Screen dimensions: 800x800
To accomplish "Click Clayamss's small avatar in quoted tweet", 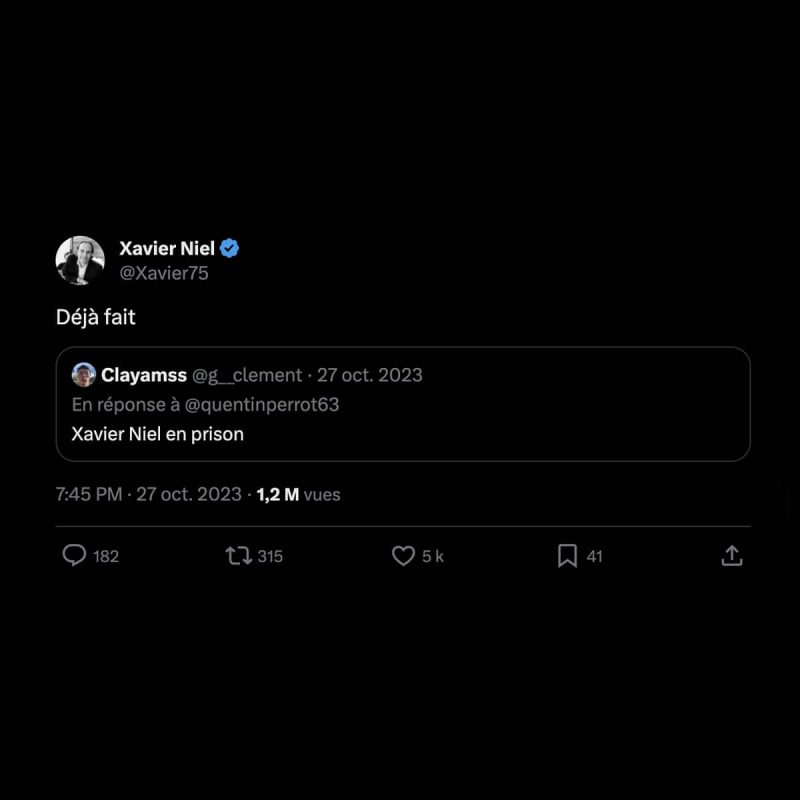I will click(84, 375).
